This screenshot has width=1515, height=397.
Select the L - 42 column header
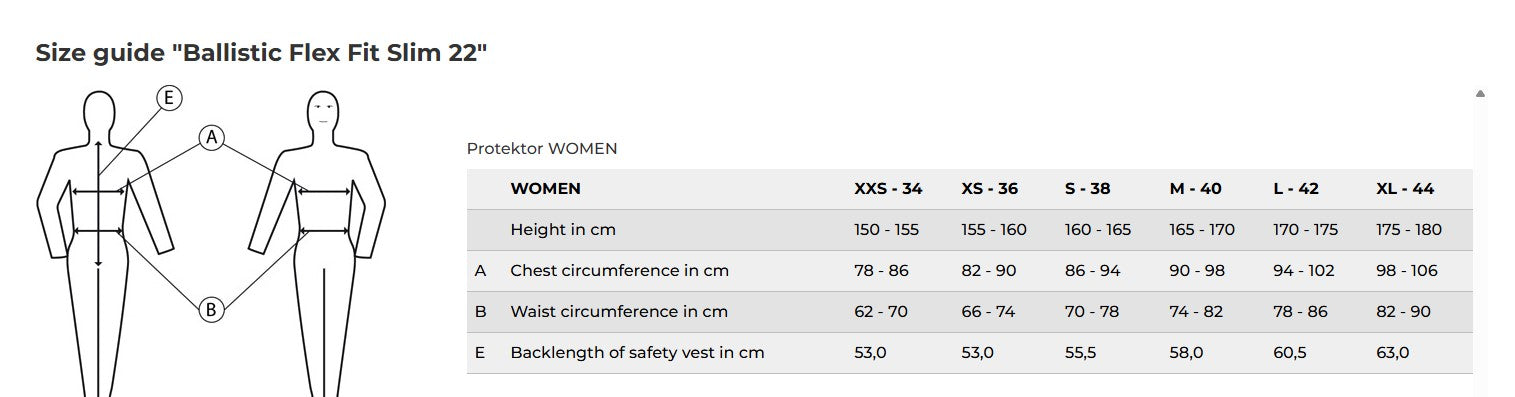point(1296,189)
